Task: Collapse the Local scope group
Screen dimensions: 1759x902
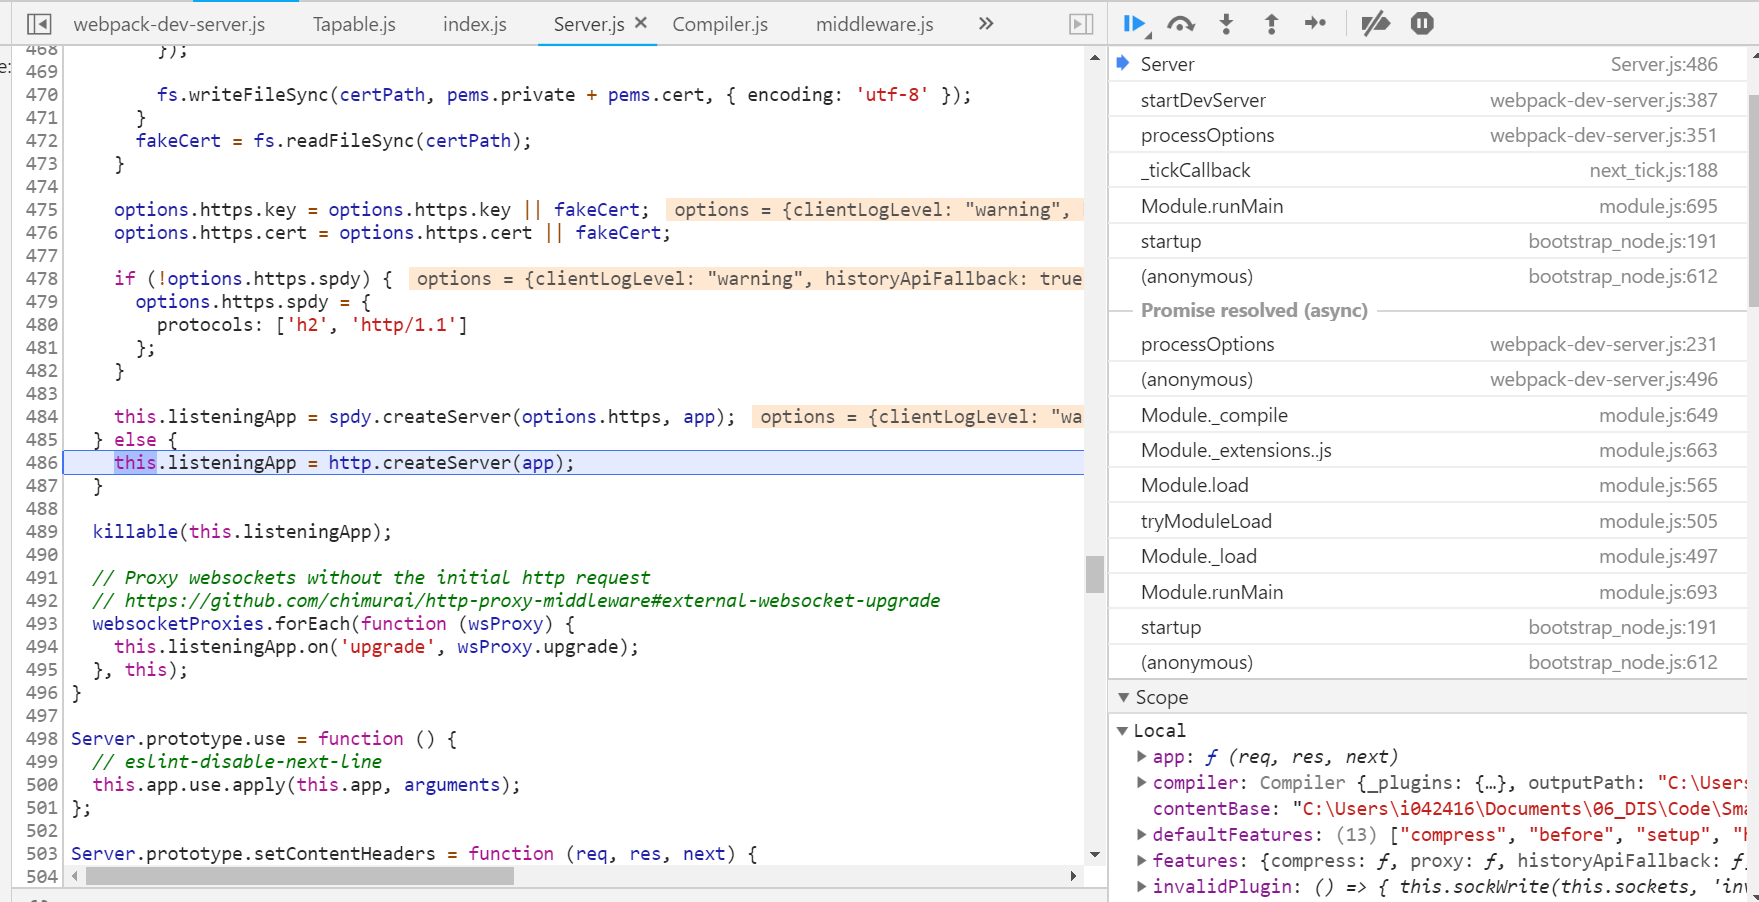Action: pos(1122,731)
